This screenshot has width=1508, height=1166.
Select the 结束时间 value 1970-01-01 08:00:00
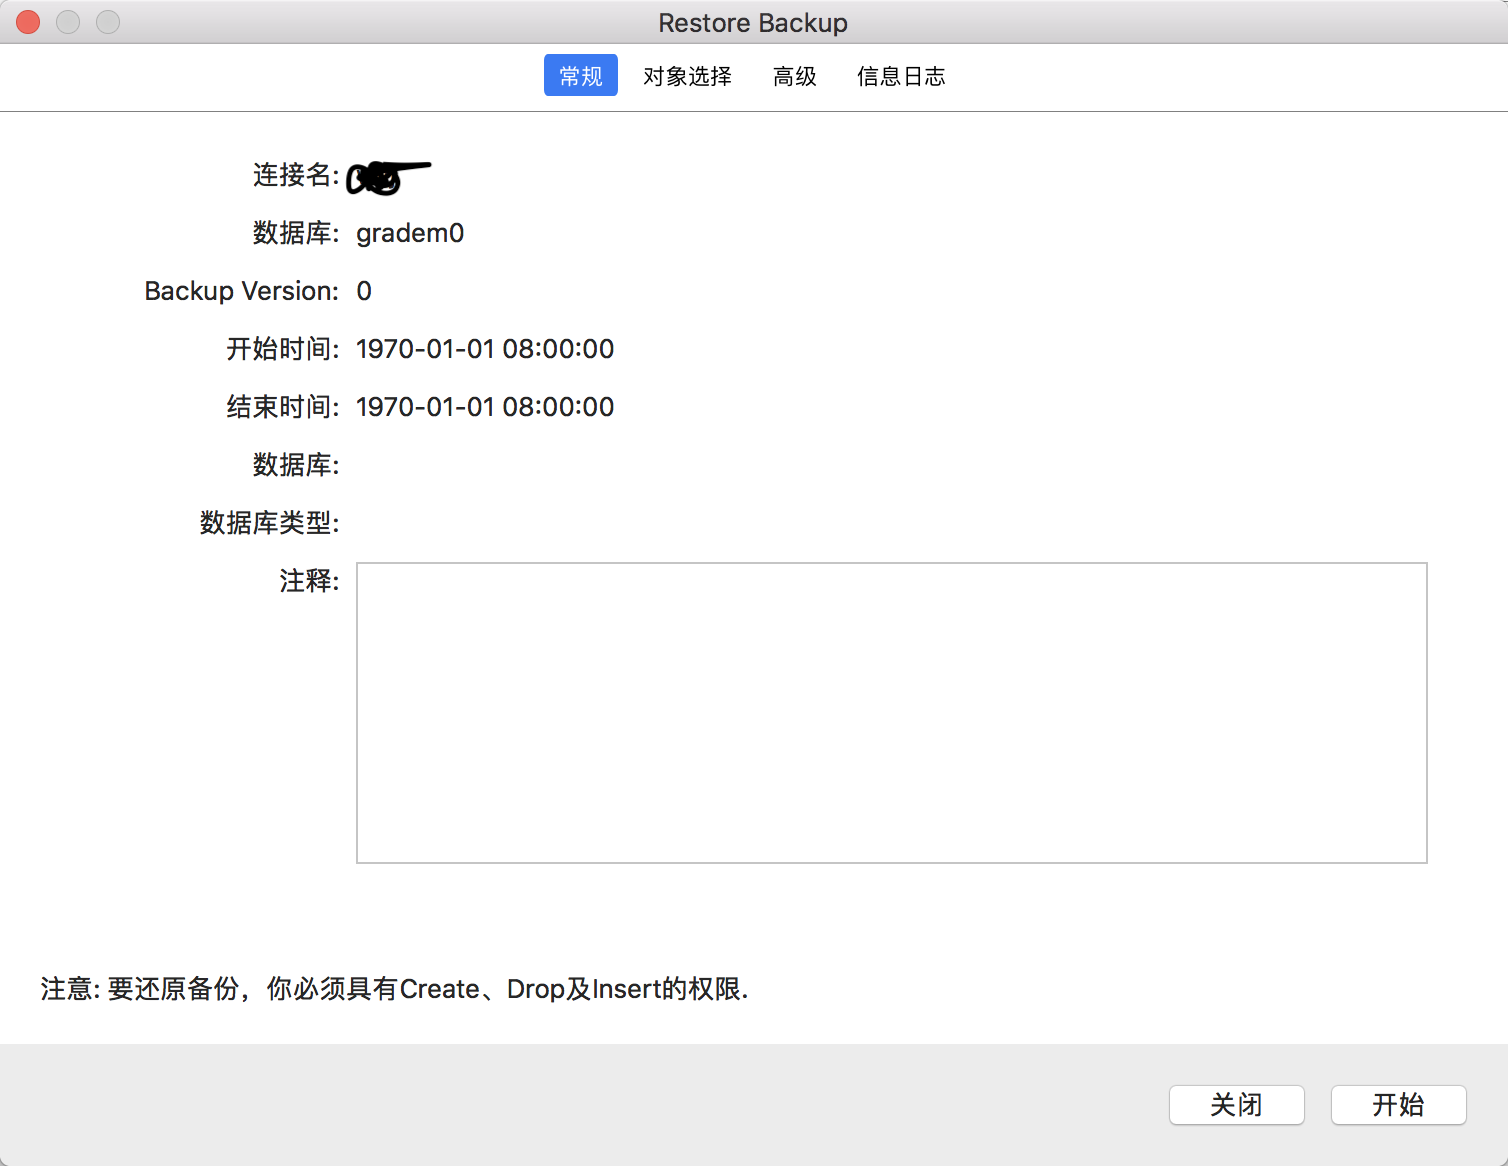pyautogui.click(x=485, y=407)
